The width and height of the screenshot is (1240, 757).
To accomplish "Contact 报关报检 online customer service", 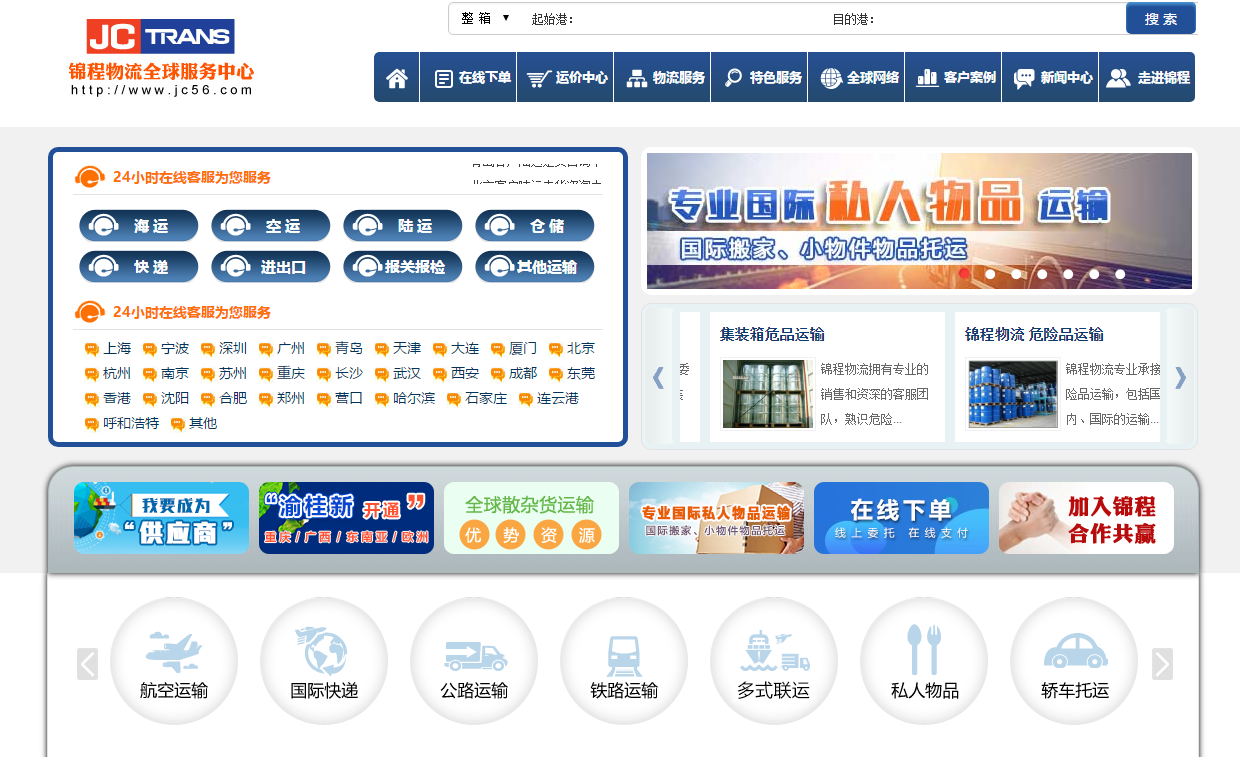I will click(403, 267).
